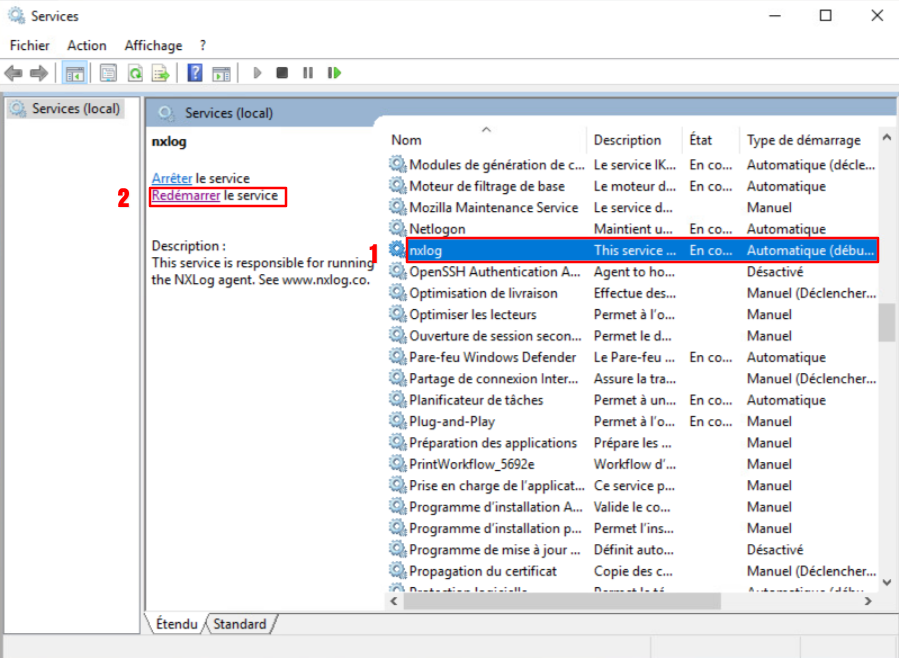
Task: Toggle the Show/Hide Console Tree icon
Action: click(74, 73)
